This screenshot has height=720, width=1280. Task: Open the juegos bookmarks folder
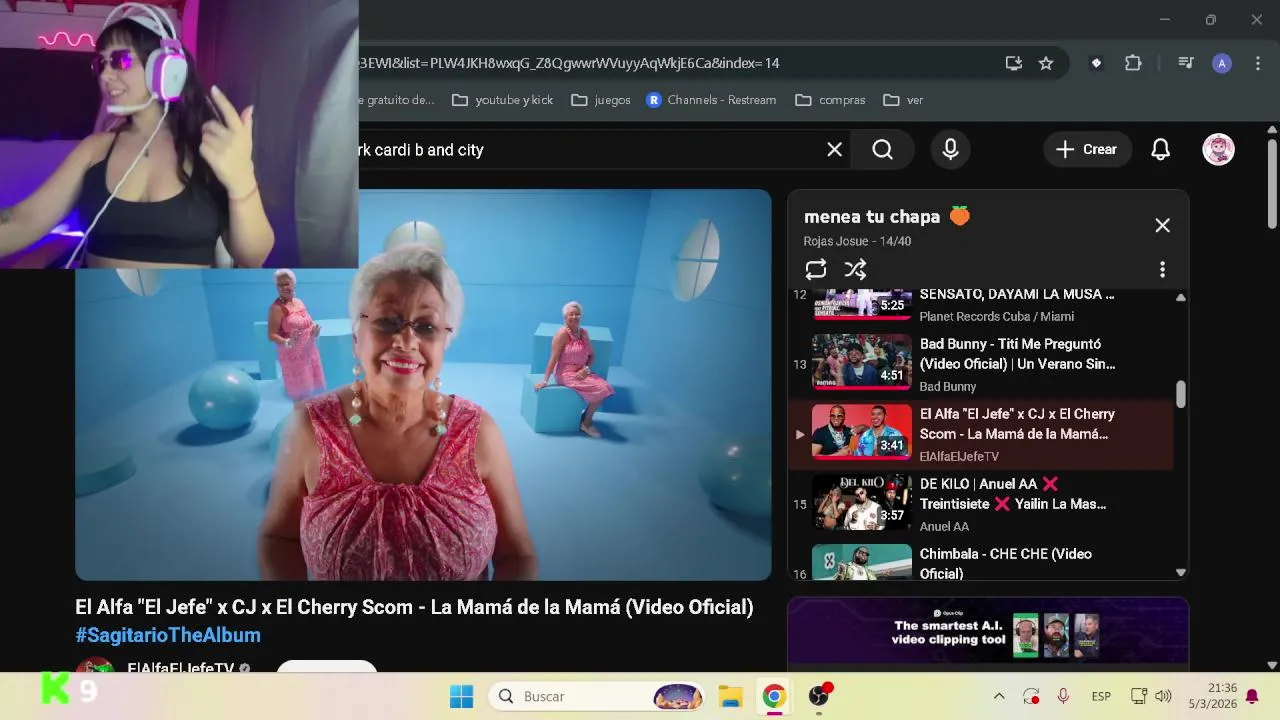click(600, 100)
